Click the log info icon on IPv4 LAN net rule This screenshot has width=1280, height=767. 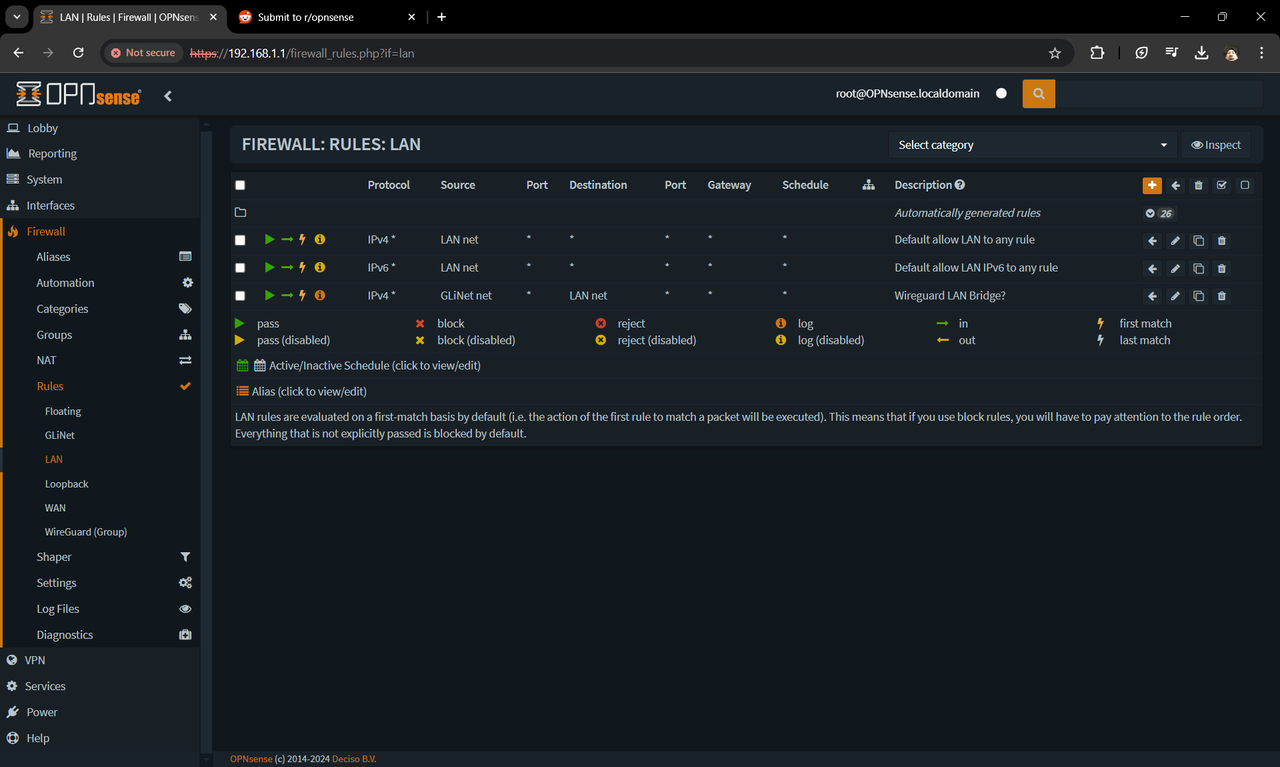pos(320,240)
